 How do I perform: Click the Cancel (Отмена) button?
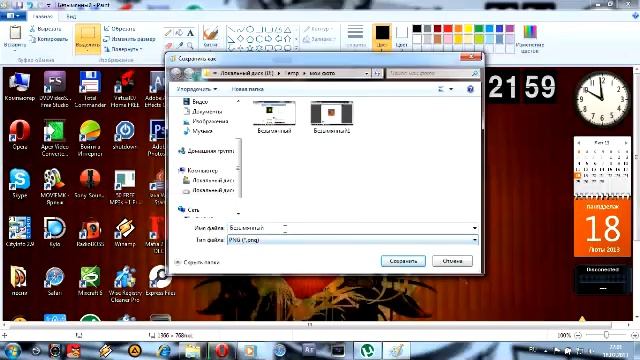452,261
